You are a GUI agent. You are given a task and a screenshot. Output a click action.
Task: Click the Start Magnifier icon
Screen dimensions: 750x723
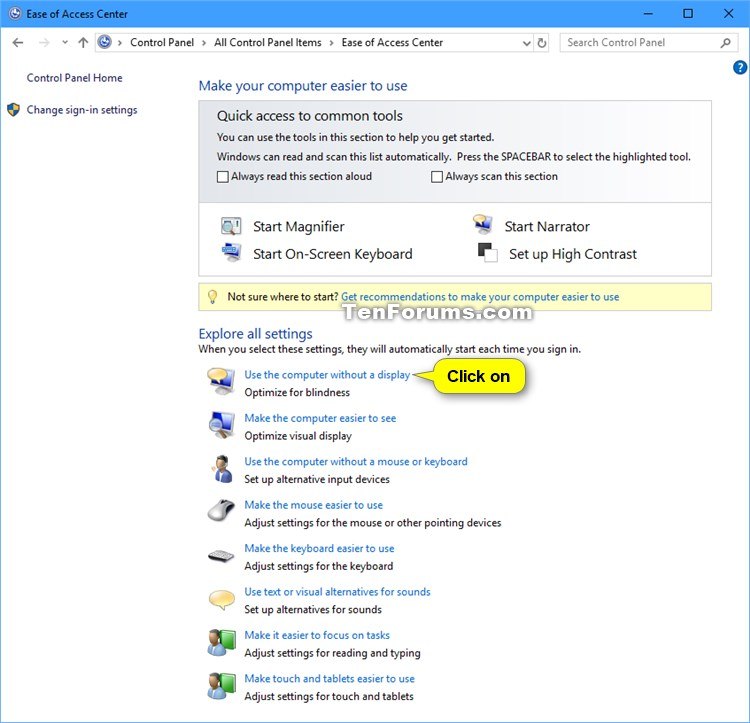coord(231,226)
